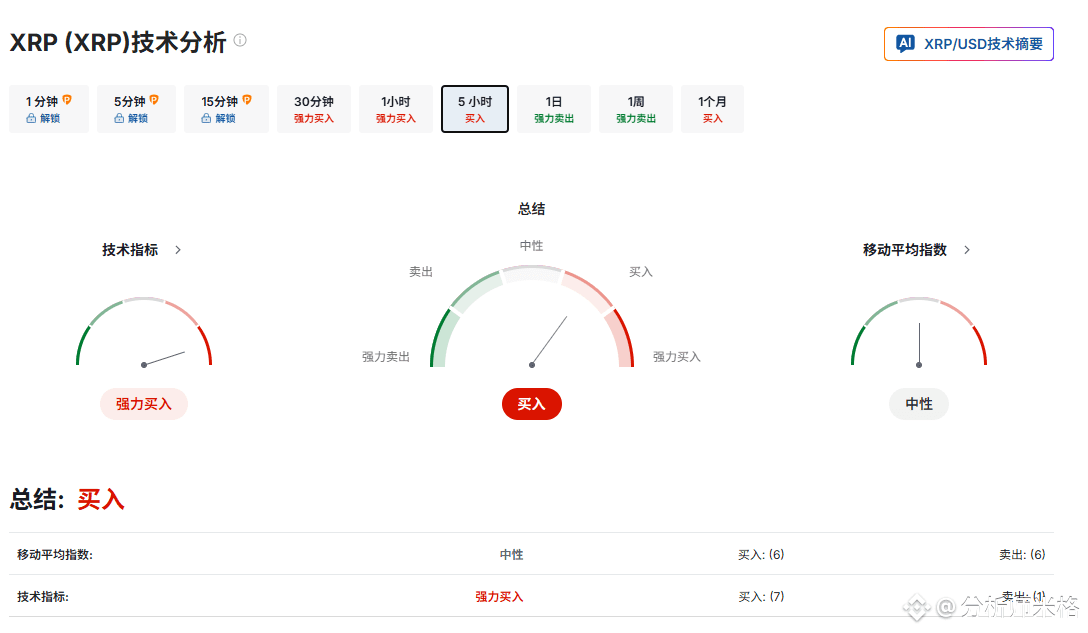The image size is (1088, 633).
Task: Click the 强力买入 badge under 技术指标 gauge
Action: pyautogui.click(x=144, y=404)
